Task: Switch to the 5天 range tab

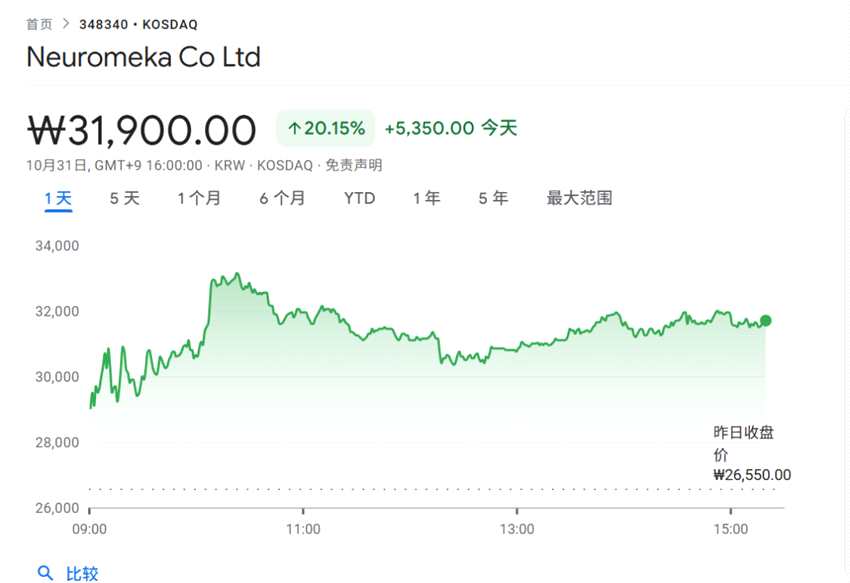Action: [124, 198]
